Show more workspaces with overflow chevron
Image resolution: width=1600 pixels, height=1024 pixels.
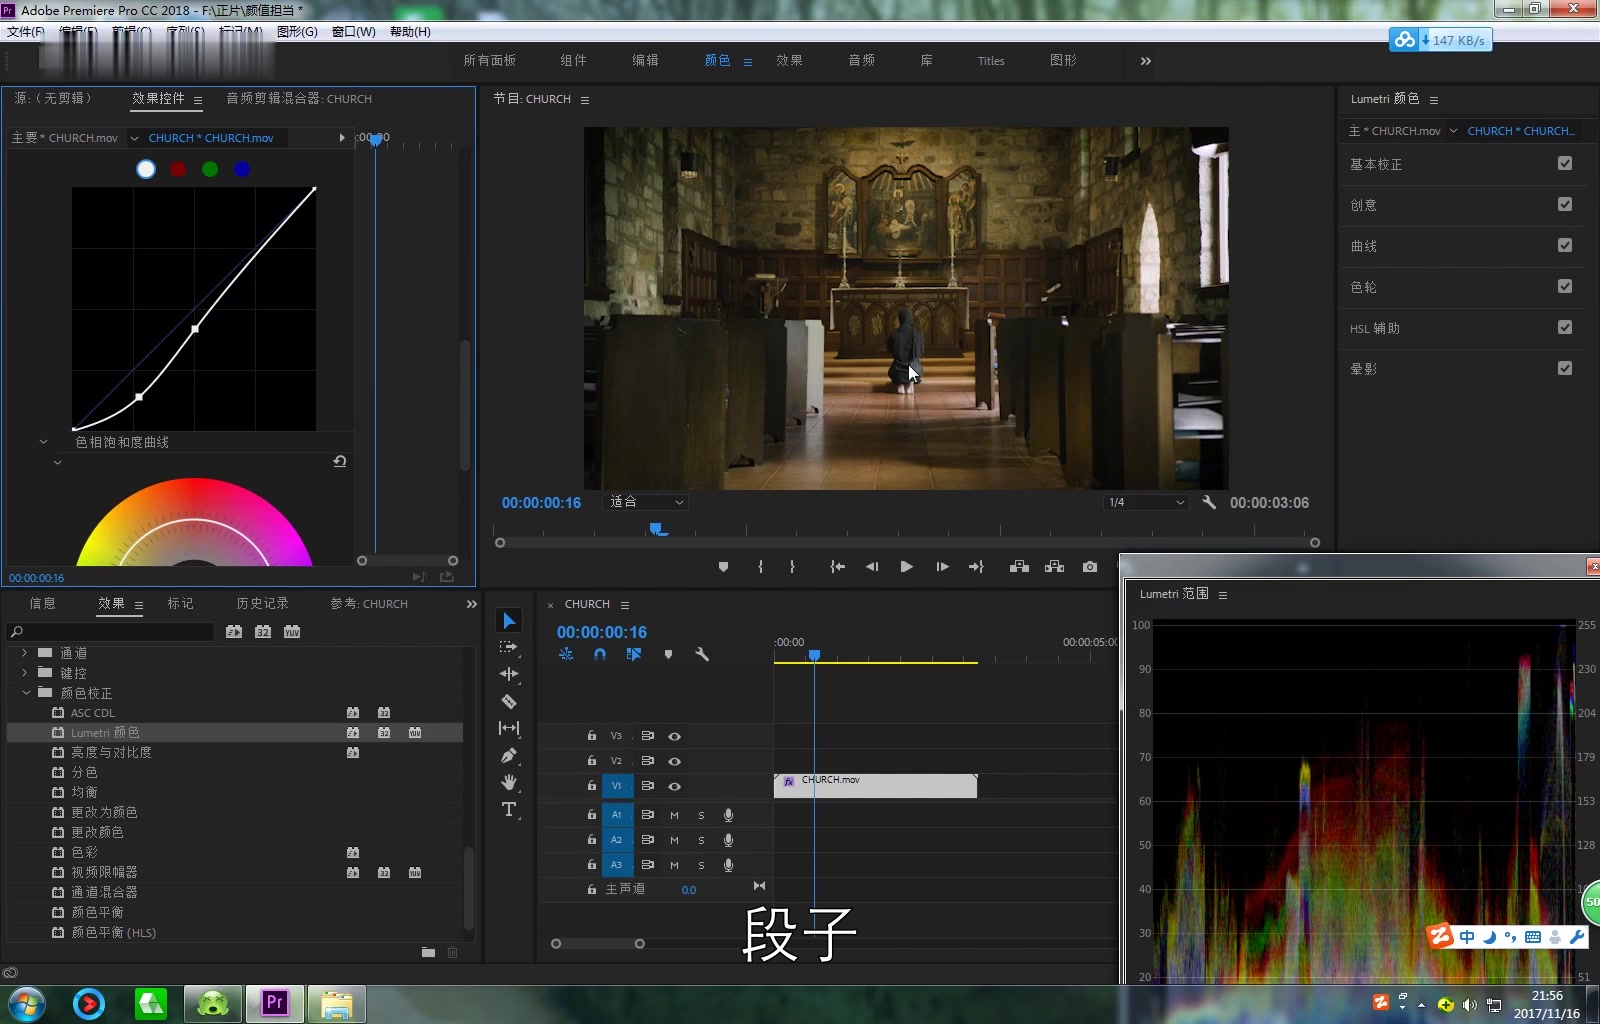1146,61
